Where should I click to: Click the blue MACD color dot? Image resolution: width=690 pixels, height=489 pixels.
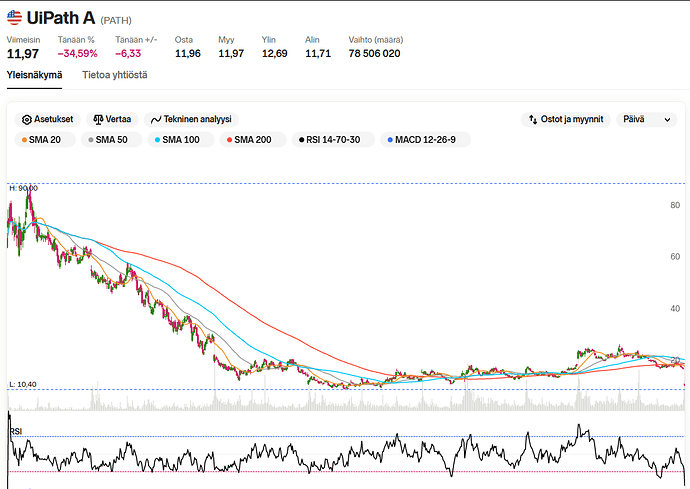390,140
